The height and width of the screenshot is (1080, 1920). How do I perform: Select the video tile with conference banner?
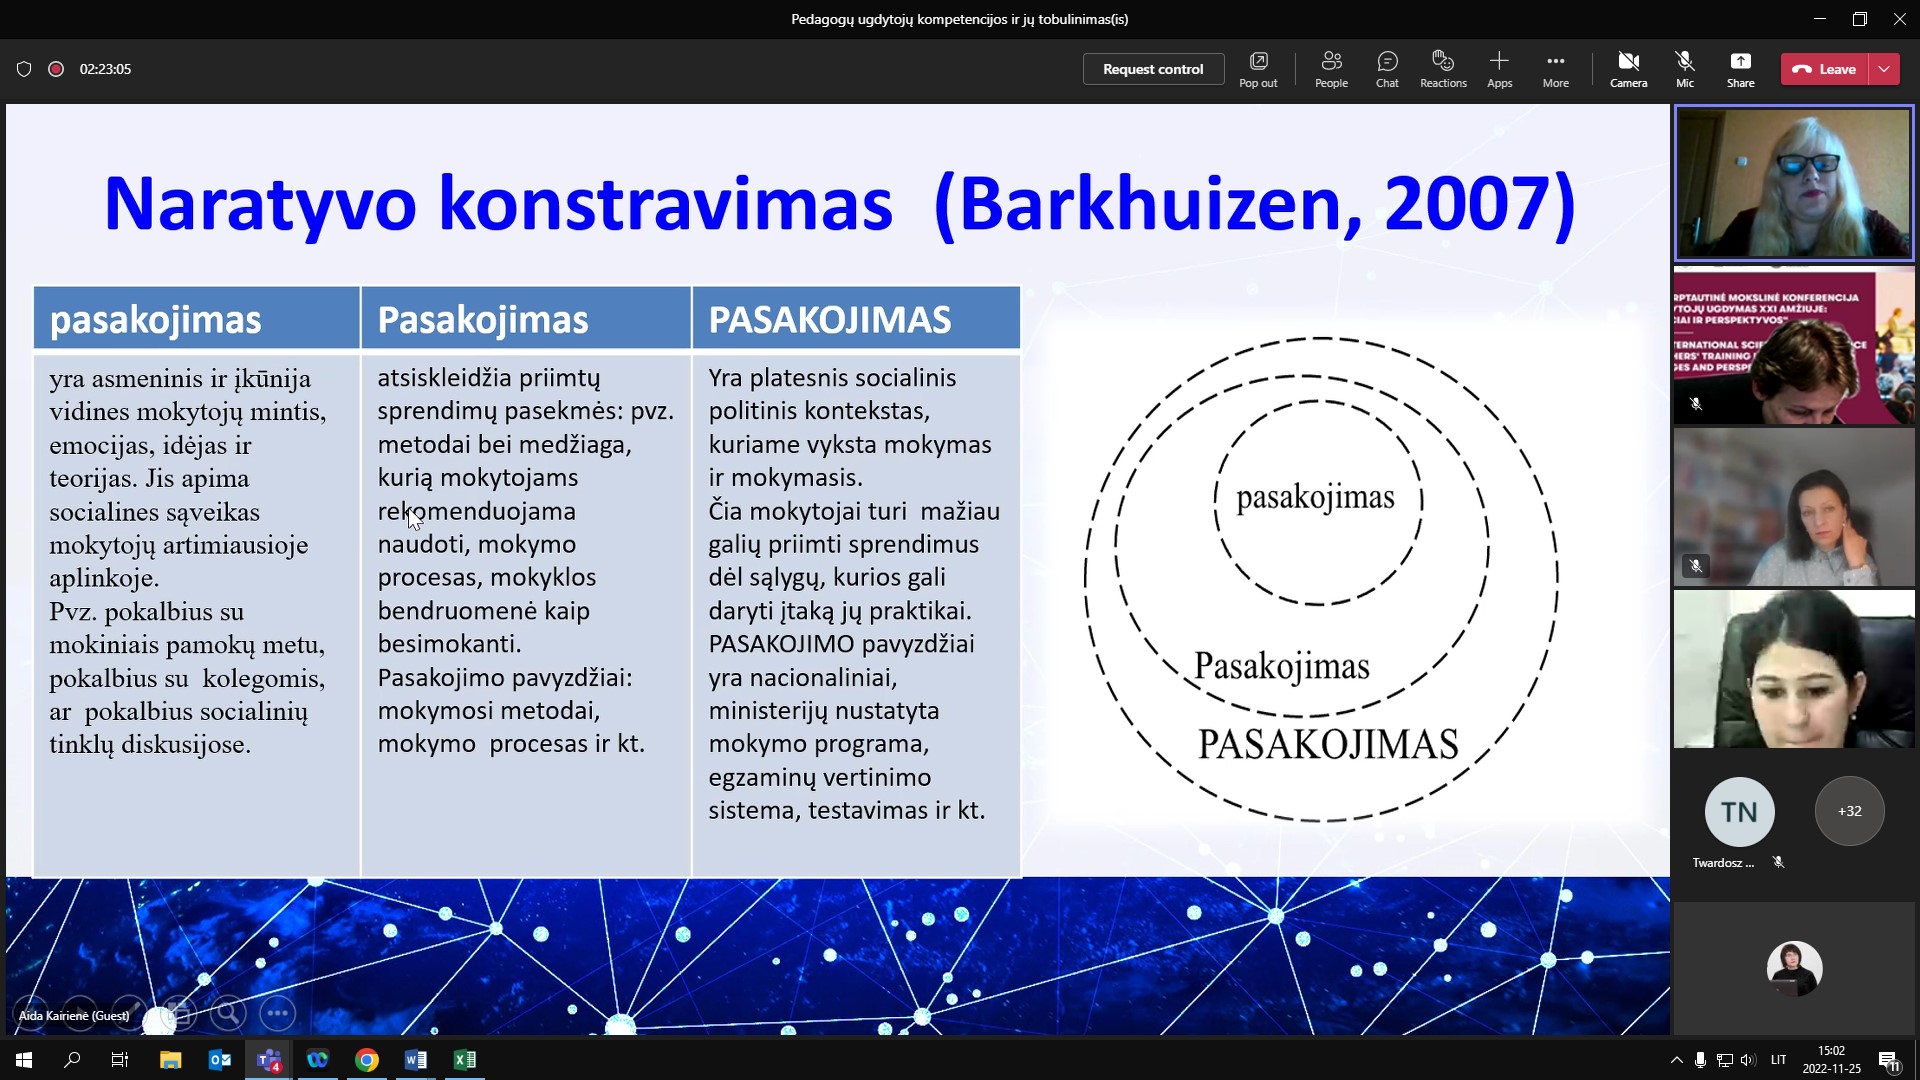(x=1794, y=345)
